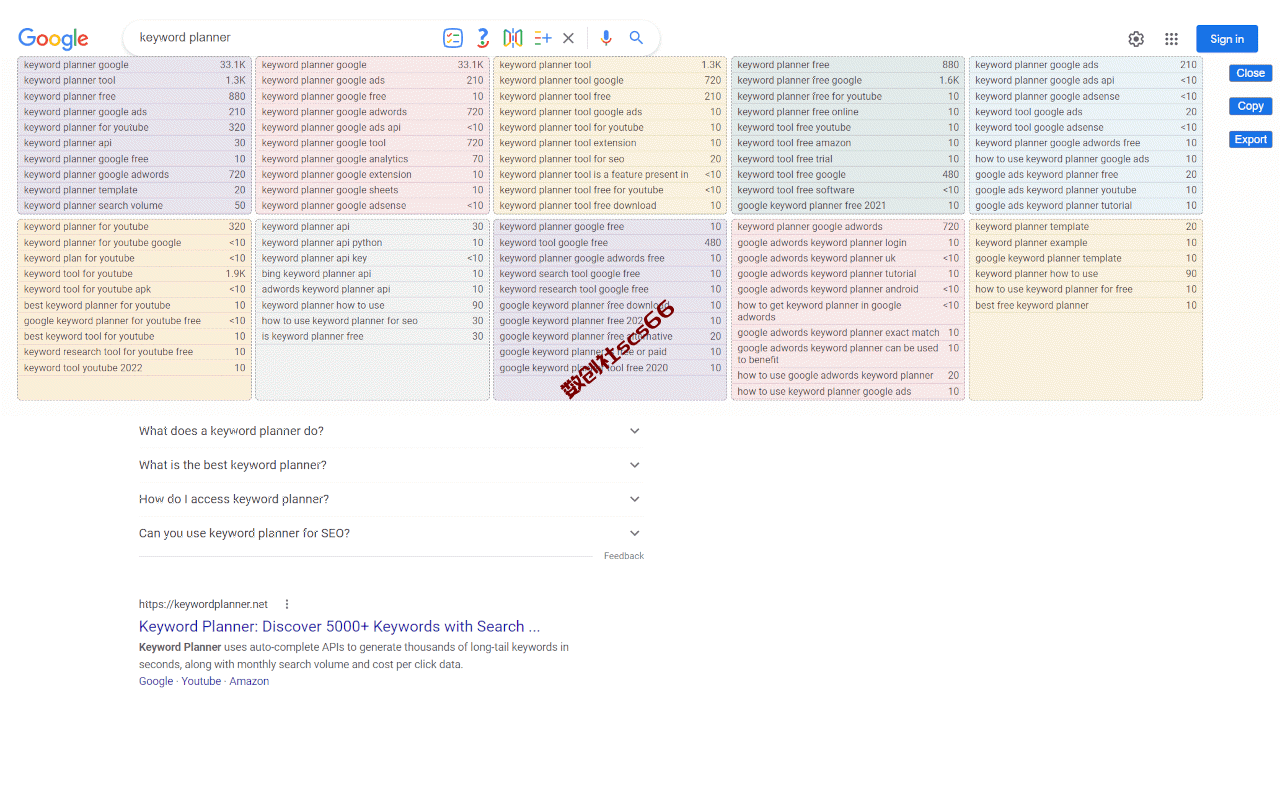This screenshot has width=1280, height=800.
Task: Select "is keyword planner free" row
Action: click(372, 337)
